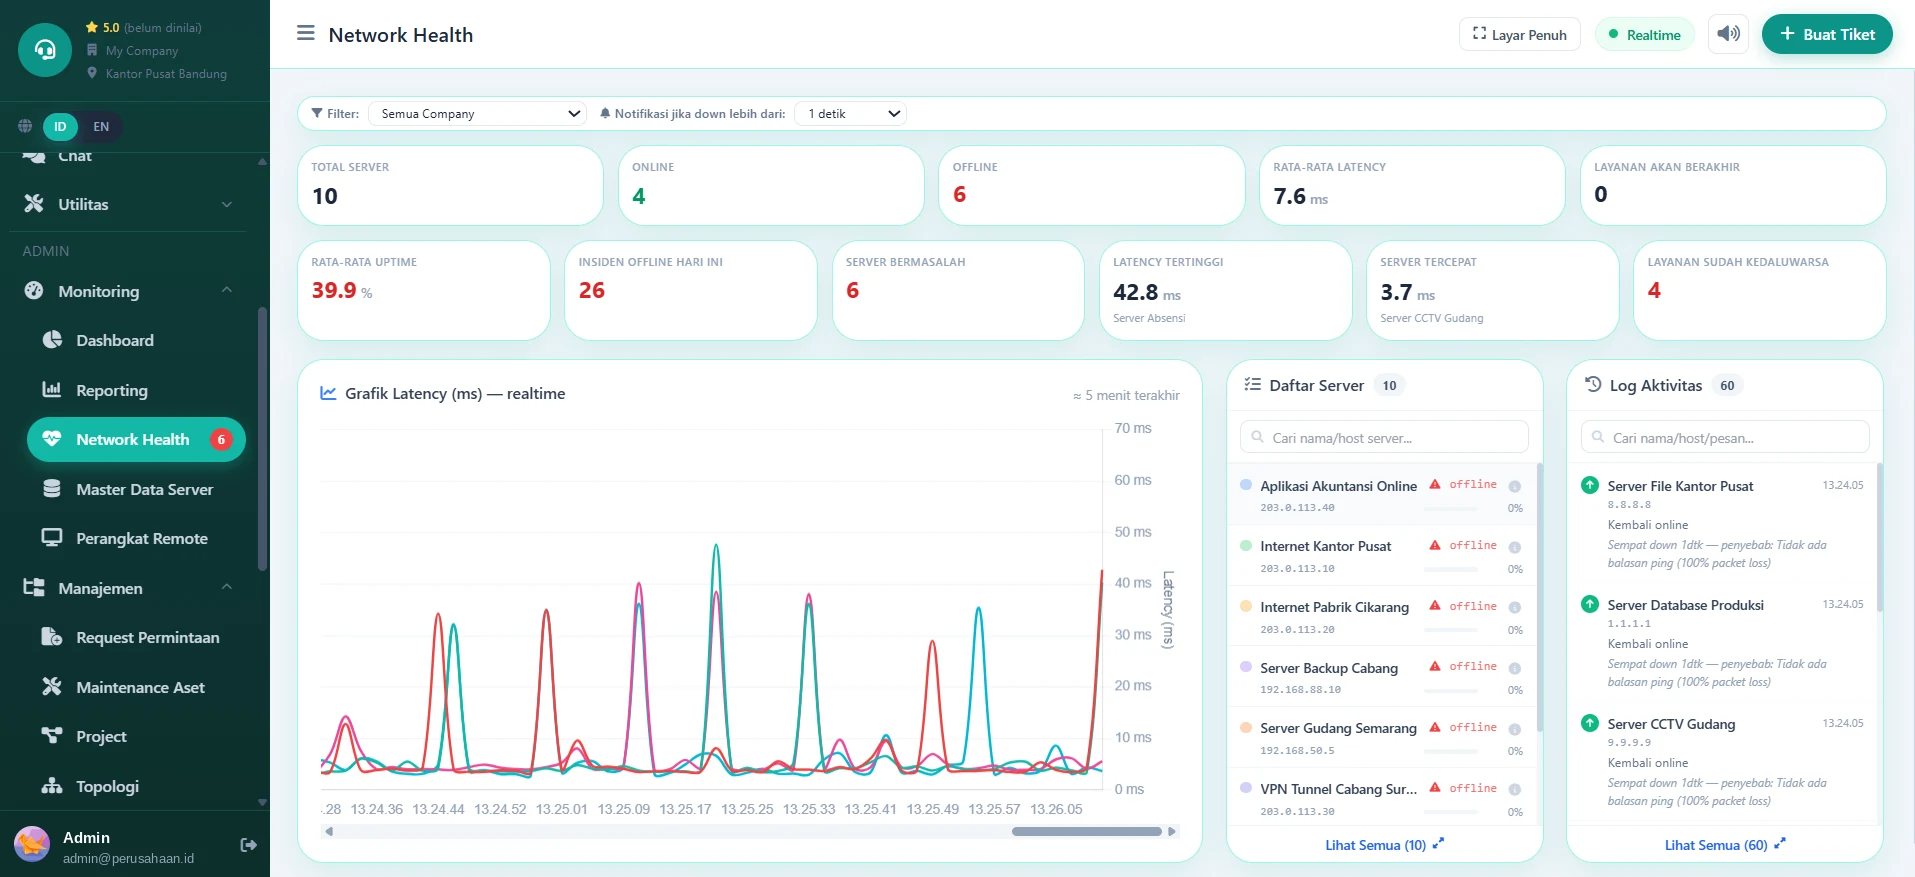Screen dimensions: 1915x877
Task: Open the Semua Company filter dropdown
Action: click(478, 114)
